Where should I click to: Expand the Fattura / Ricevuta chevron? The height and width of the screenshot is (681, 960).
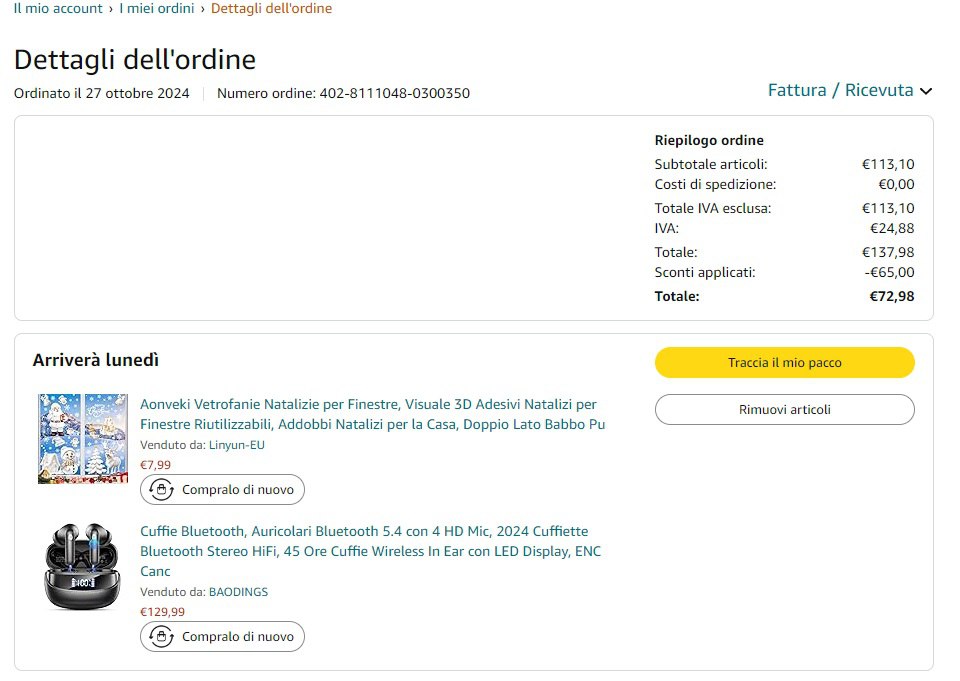[926, 91]
